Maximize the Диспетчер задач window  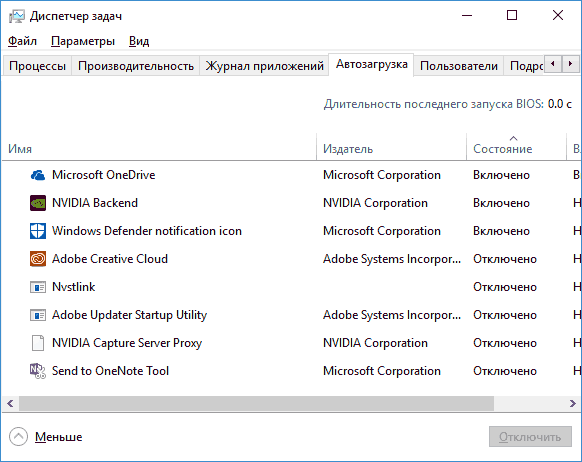click(512, 15)
